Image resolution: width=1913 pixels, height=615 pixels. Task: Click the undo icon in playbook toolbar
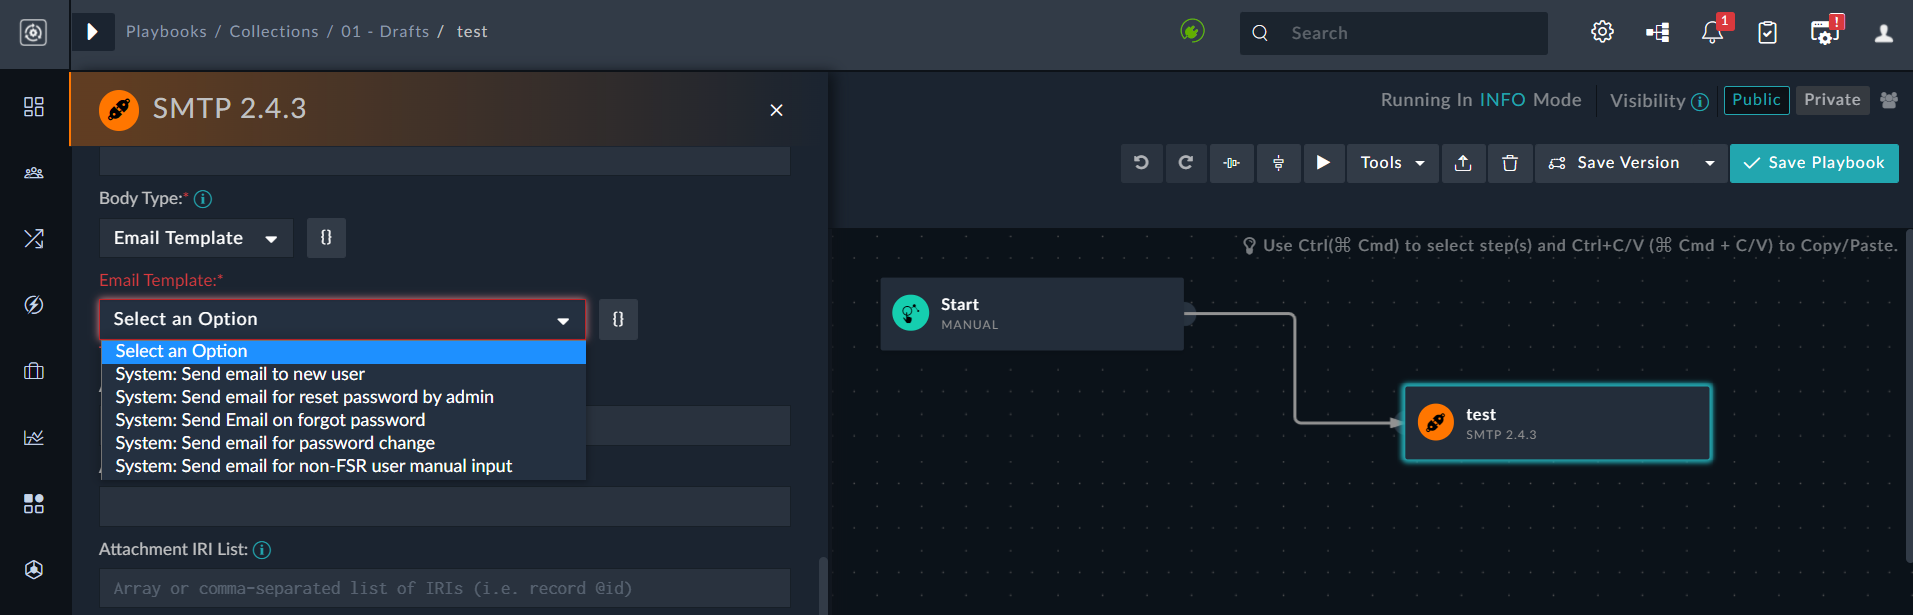pos(1141,163)
